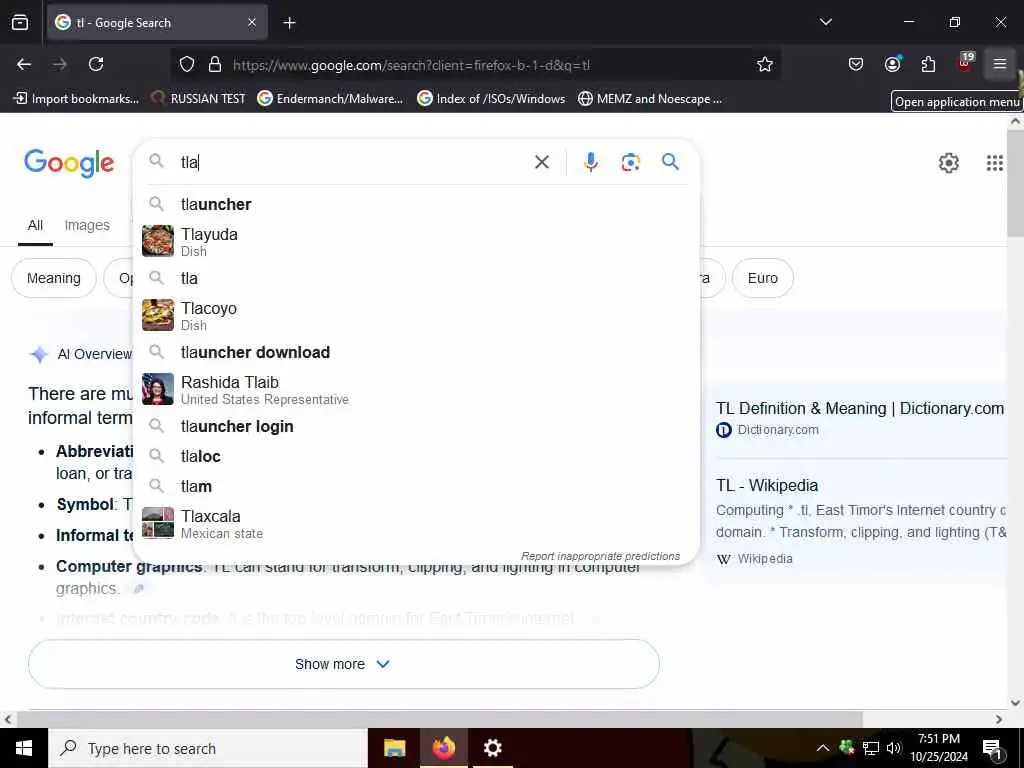Start voice search with microphone icon

[x=590, y=162]
